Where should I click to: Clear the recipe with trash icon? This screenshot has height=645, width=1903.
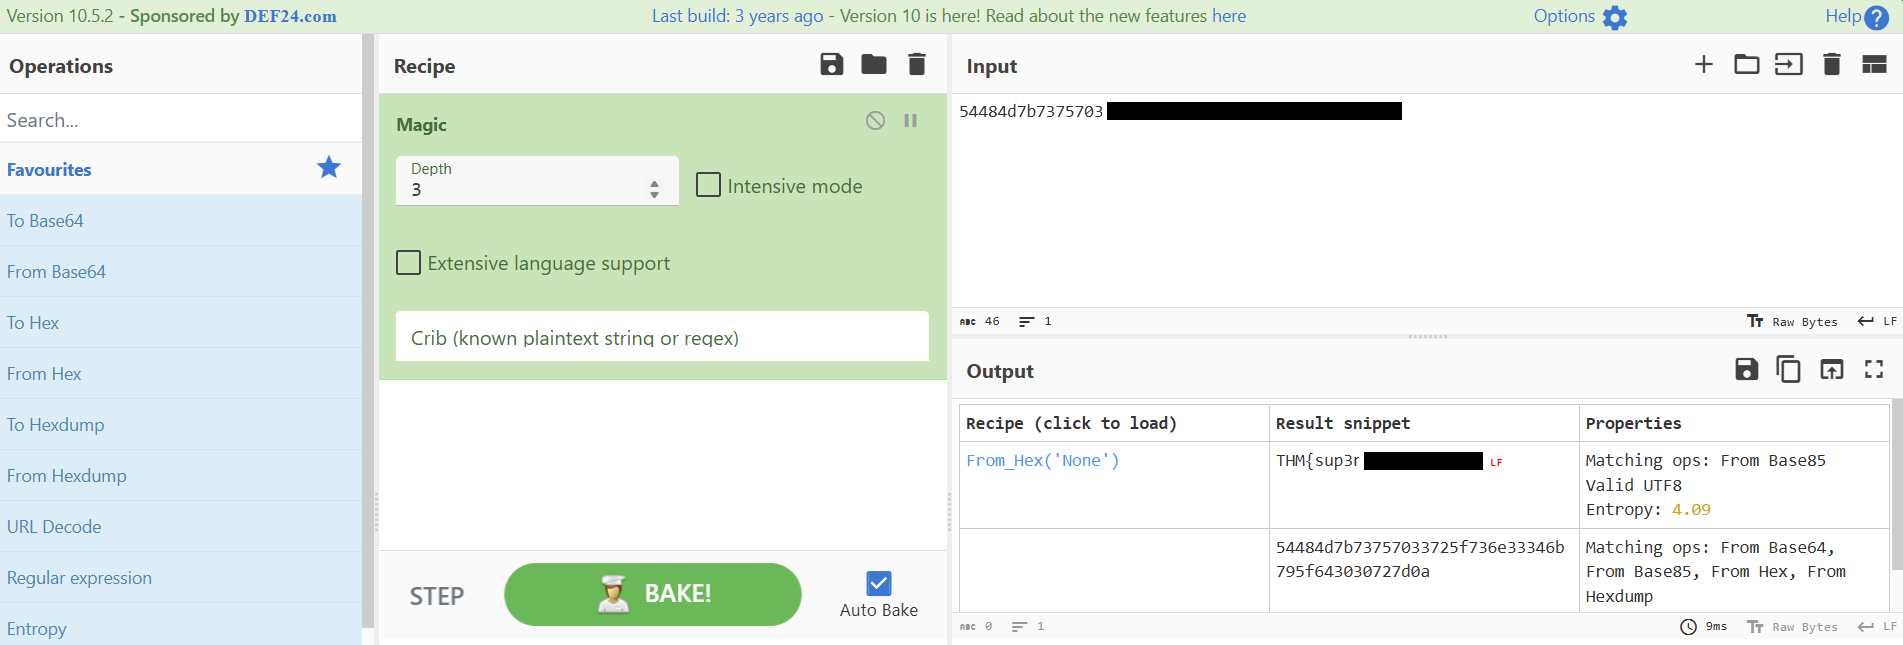coord(916,65)
